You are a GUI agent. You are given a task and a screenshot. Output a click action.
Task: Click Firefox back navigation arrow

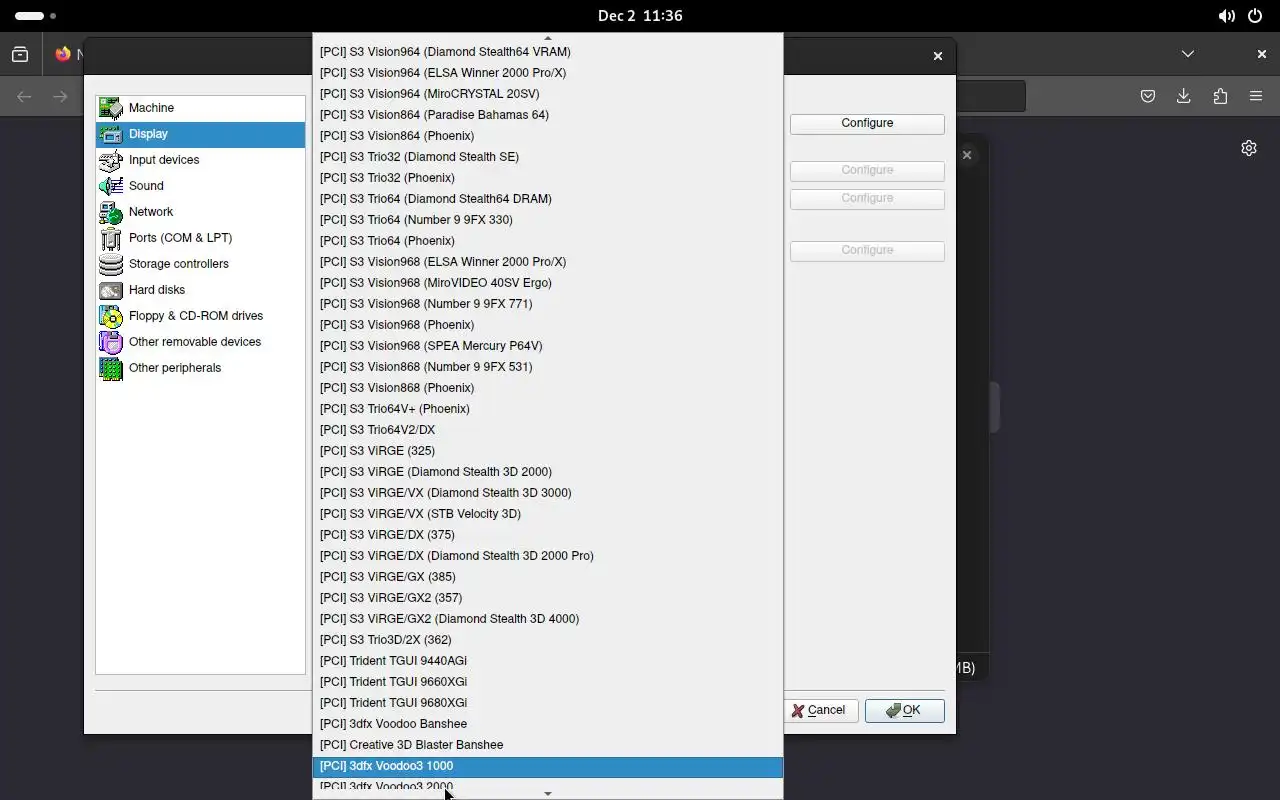coord(25,96)
